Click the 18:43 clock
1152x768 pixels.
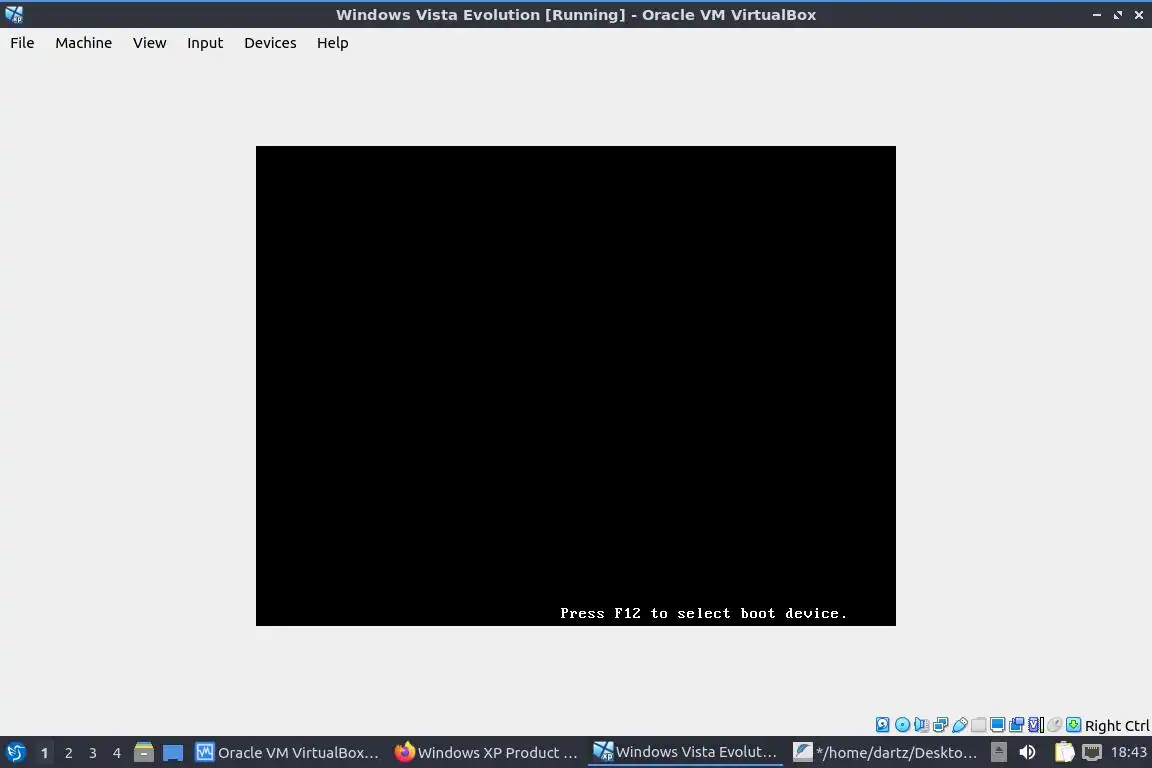(x=1128, y=752)
